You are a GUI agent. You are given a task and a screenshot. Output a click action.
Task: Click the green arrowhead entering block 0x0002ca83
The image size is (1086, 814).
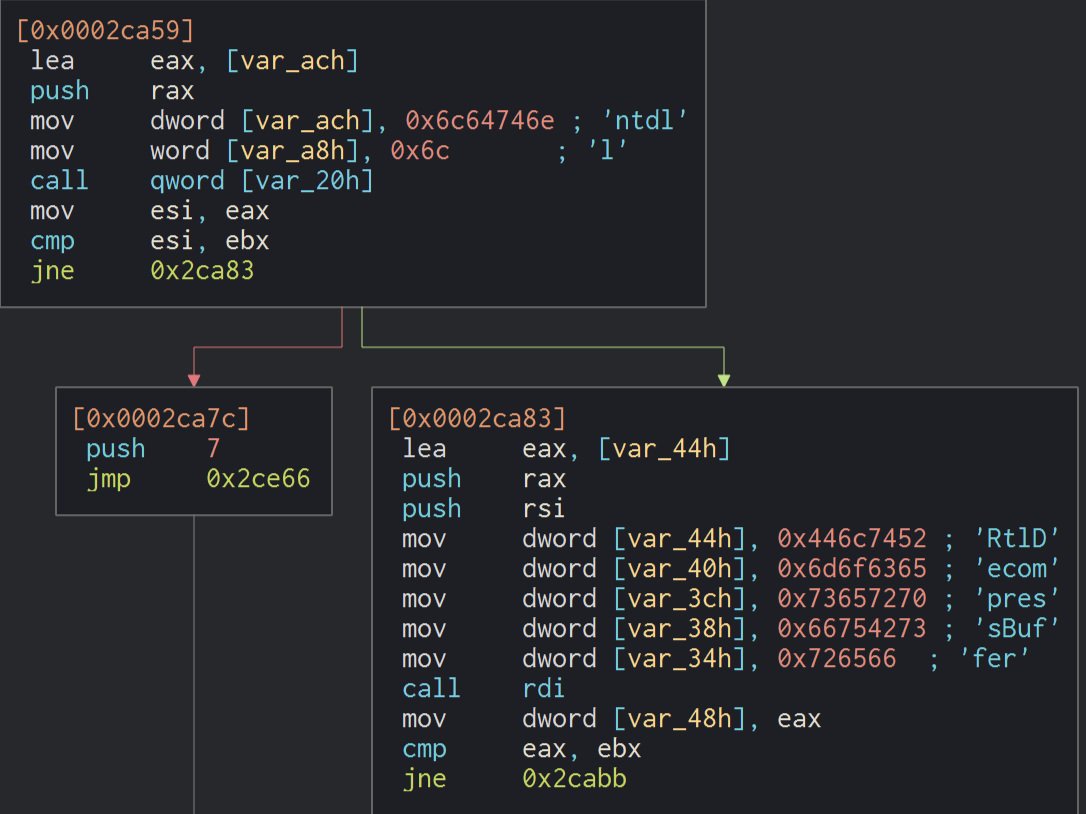(x=723, y=380)
